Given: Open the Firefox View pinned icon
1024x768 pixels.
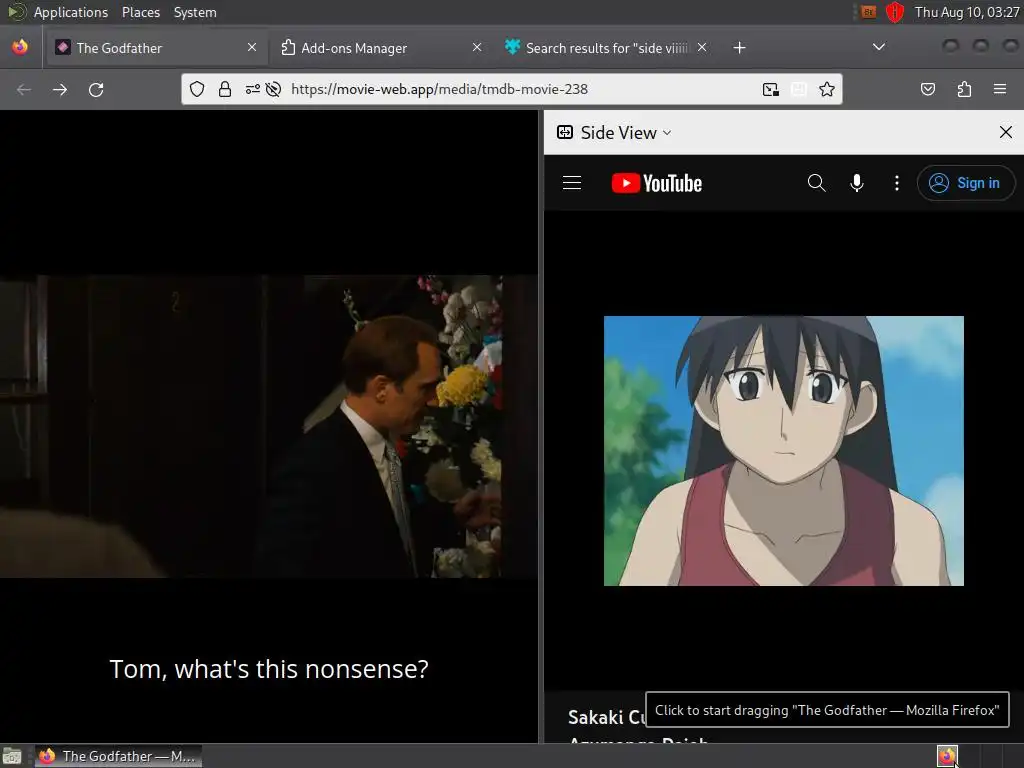Looking at the screenshot, I should pos(20,48).
